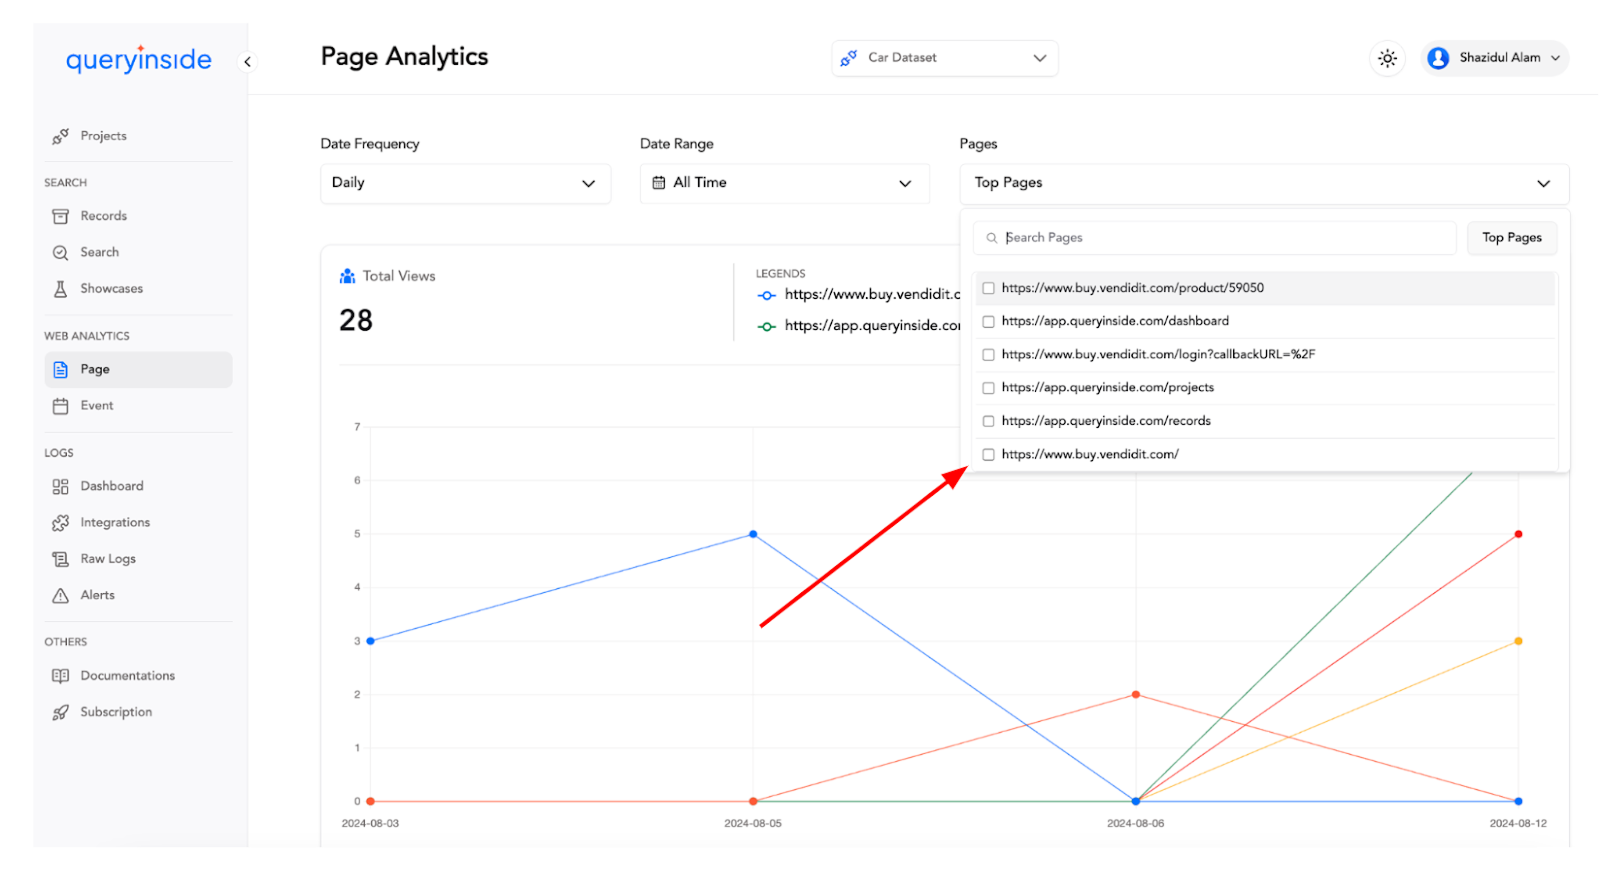
Task: Click the plug icon in the Car Dataset selector
Action: 849,58
